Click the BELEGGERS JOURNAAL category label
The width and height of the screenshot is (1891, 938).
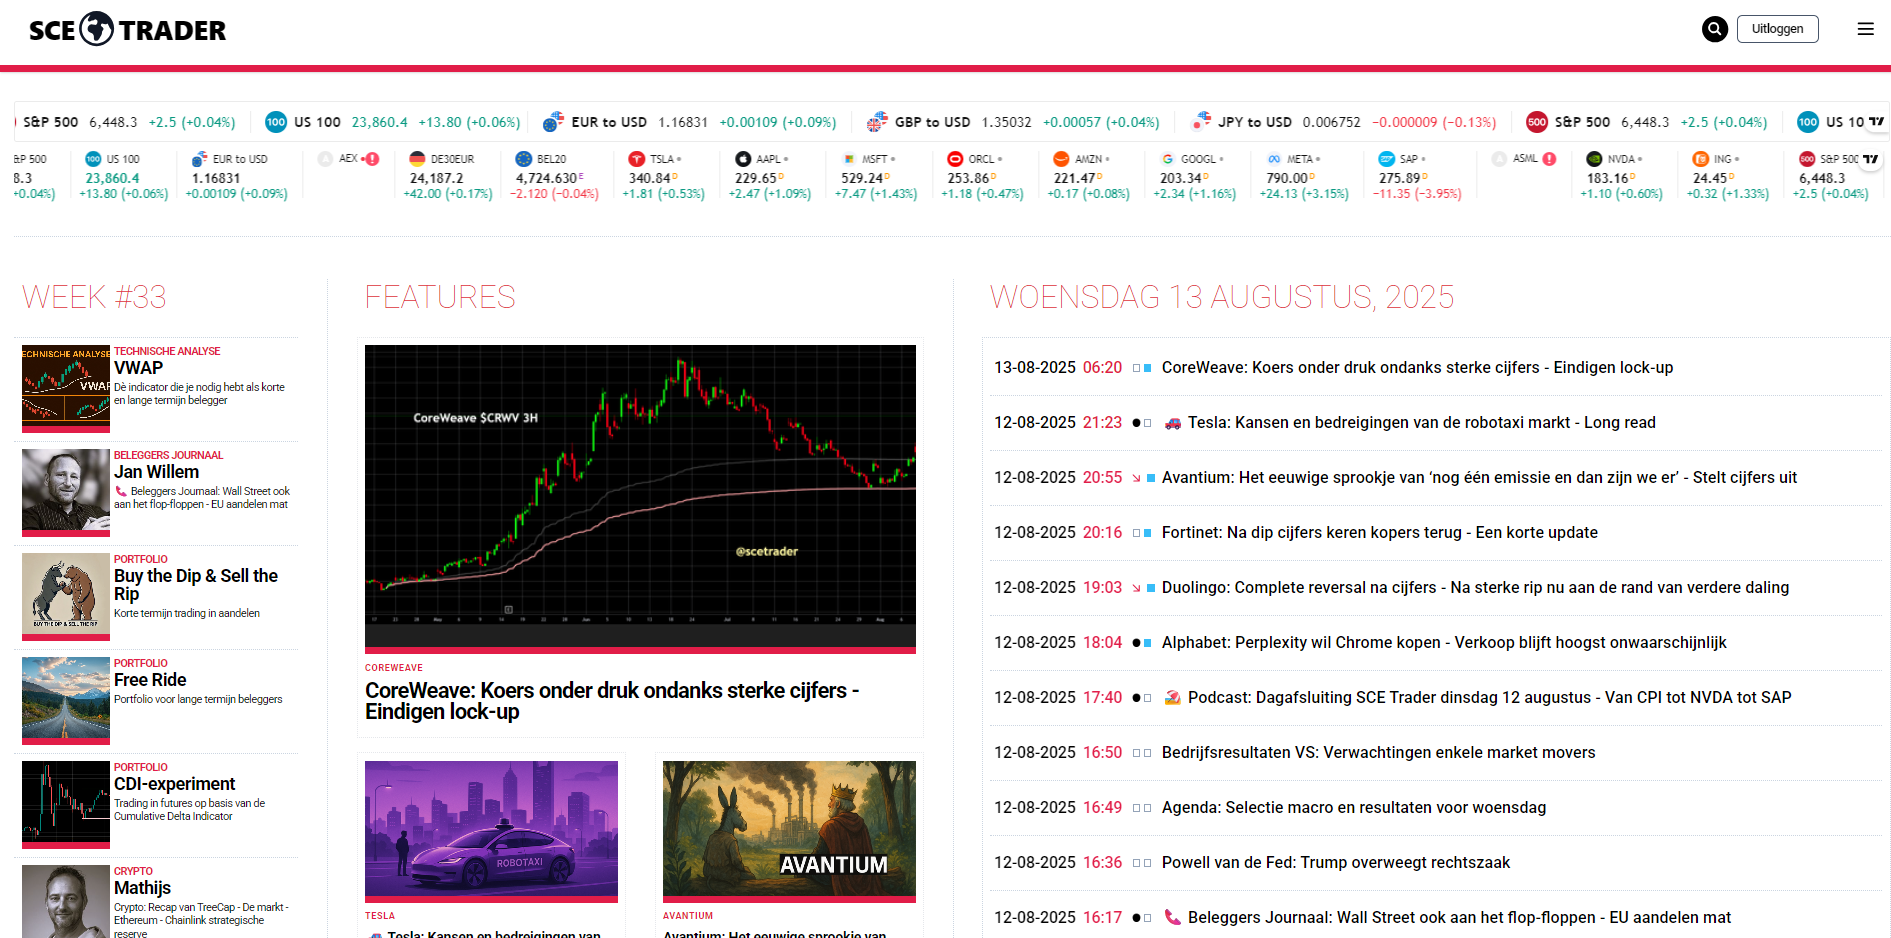(x=168, y=455)
